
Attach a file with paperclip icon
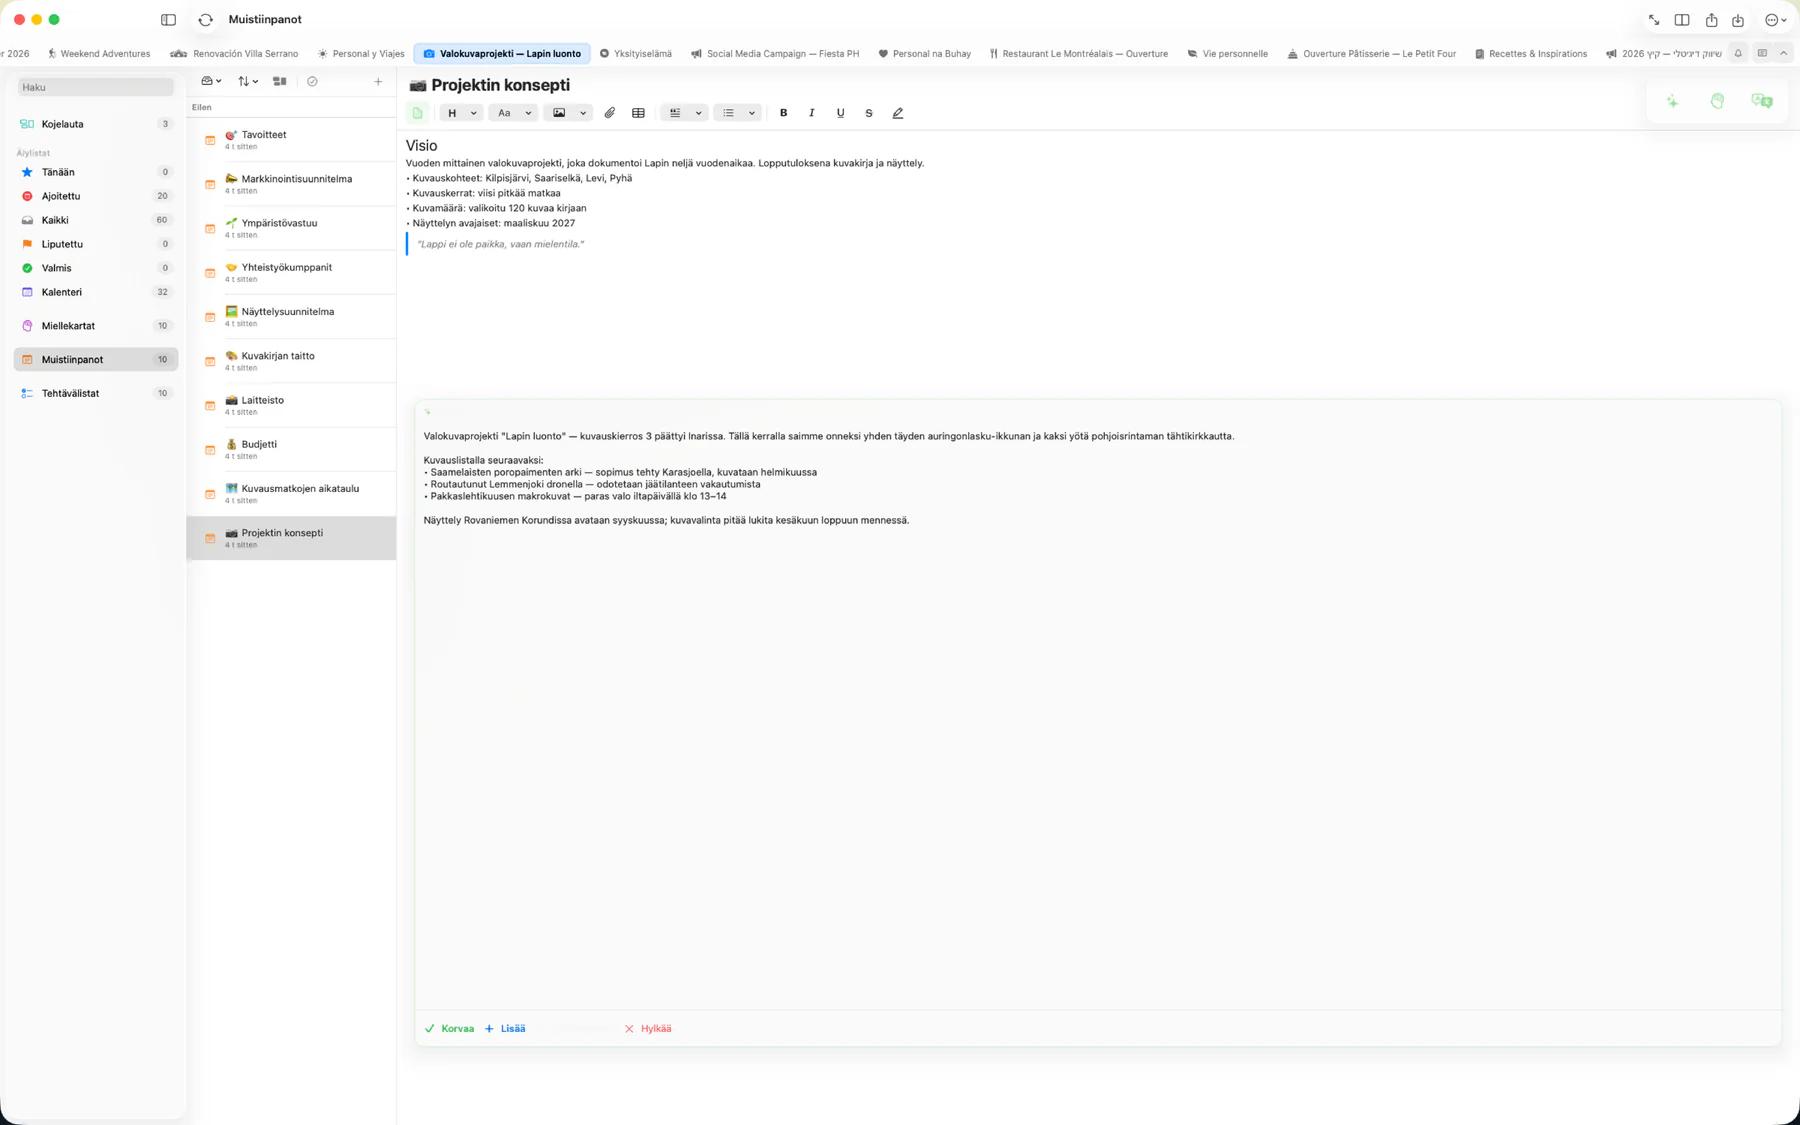click(x=610, y=113)
